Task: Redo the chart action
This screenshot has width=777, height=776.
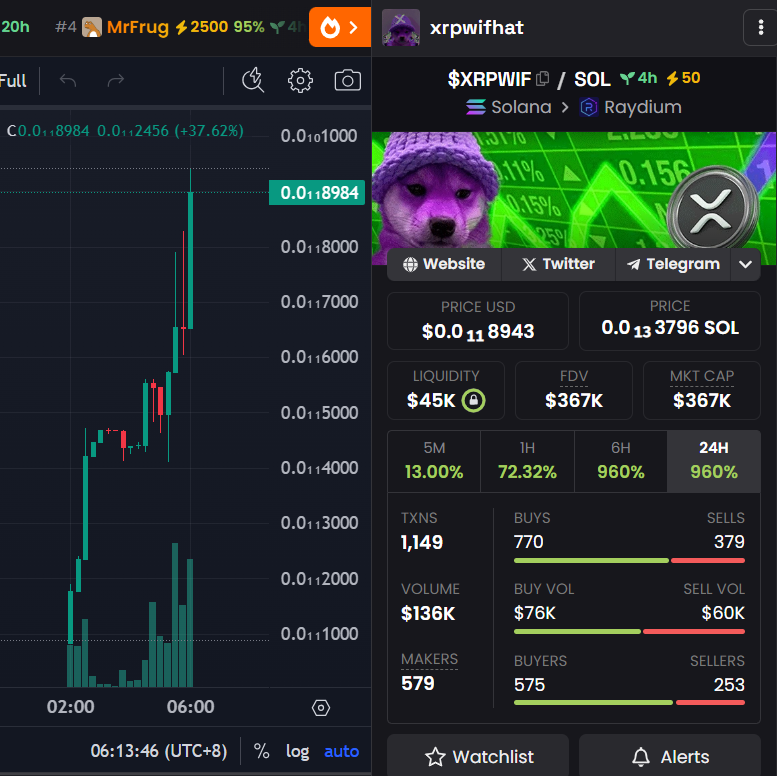Action: (115, 80)
